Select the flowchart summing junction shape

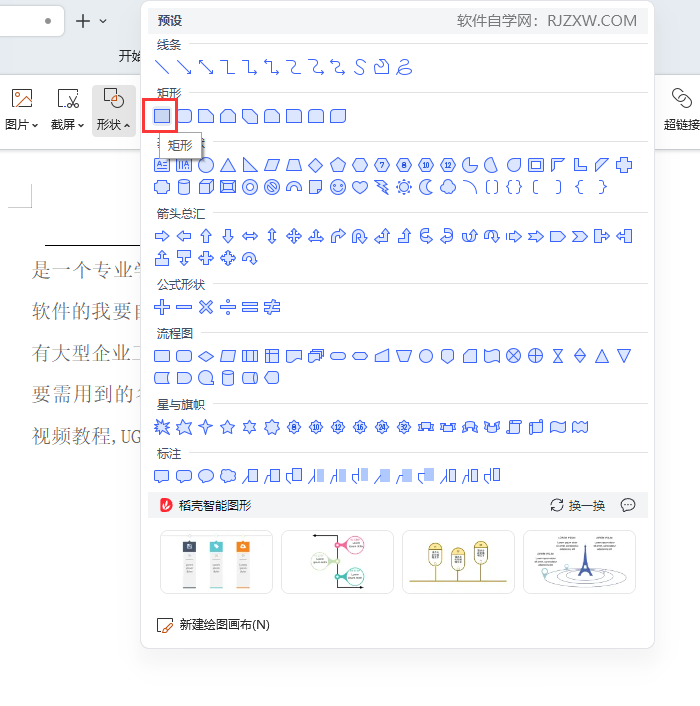coord(514,356)
